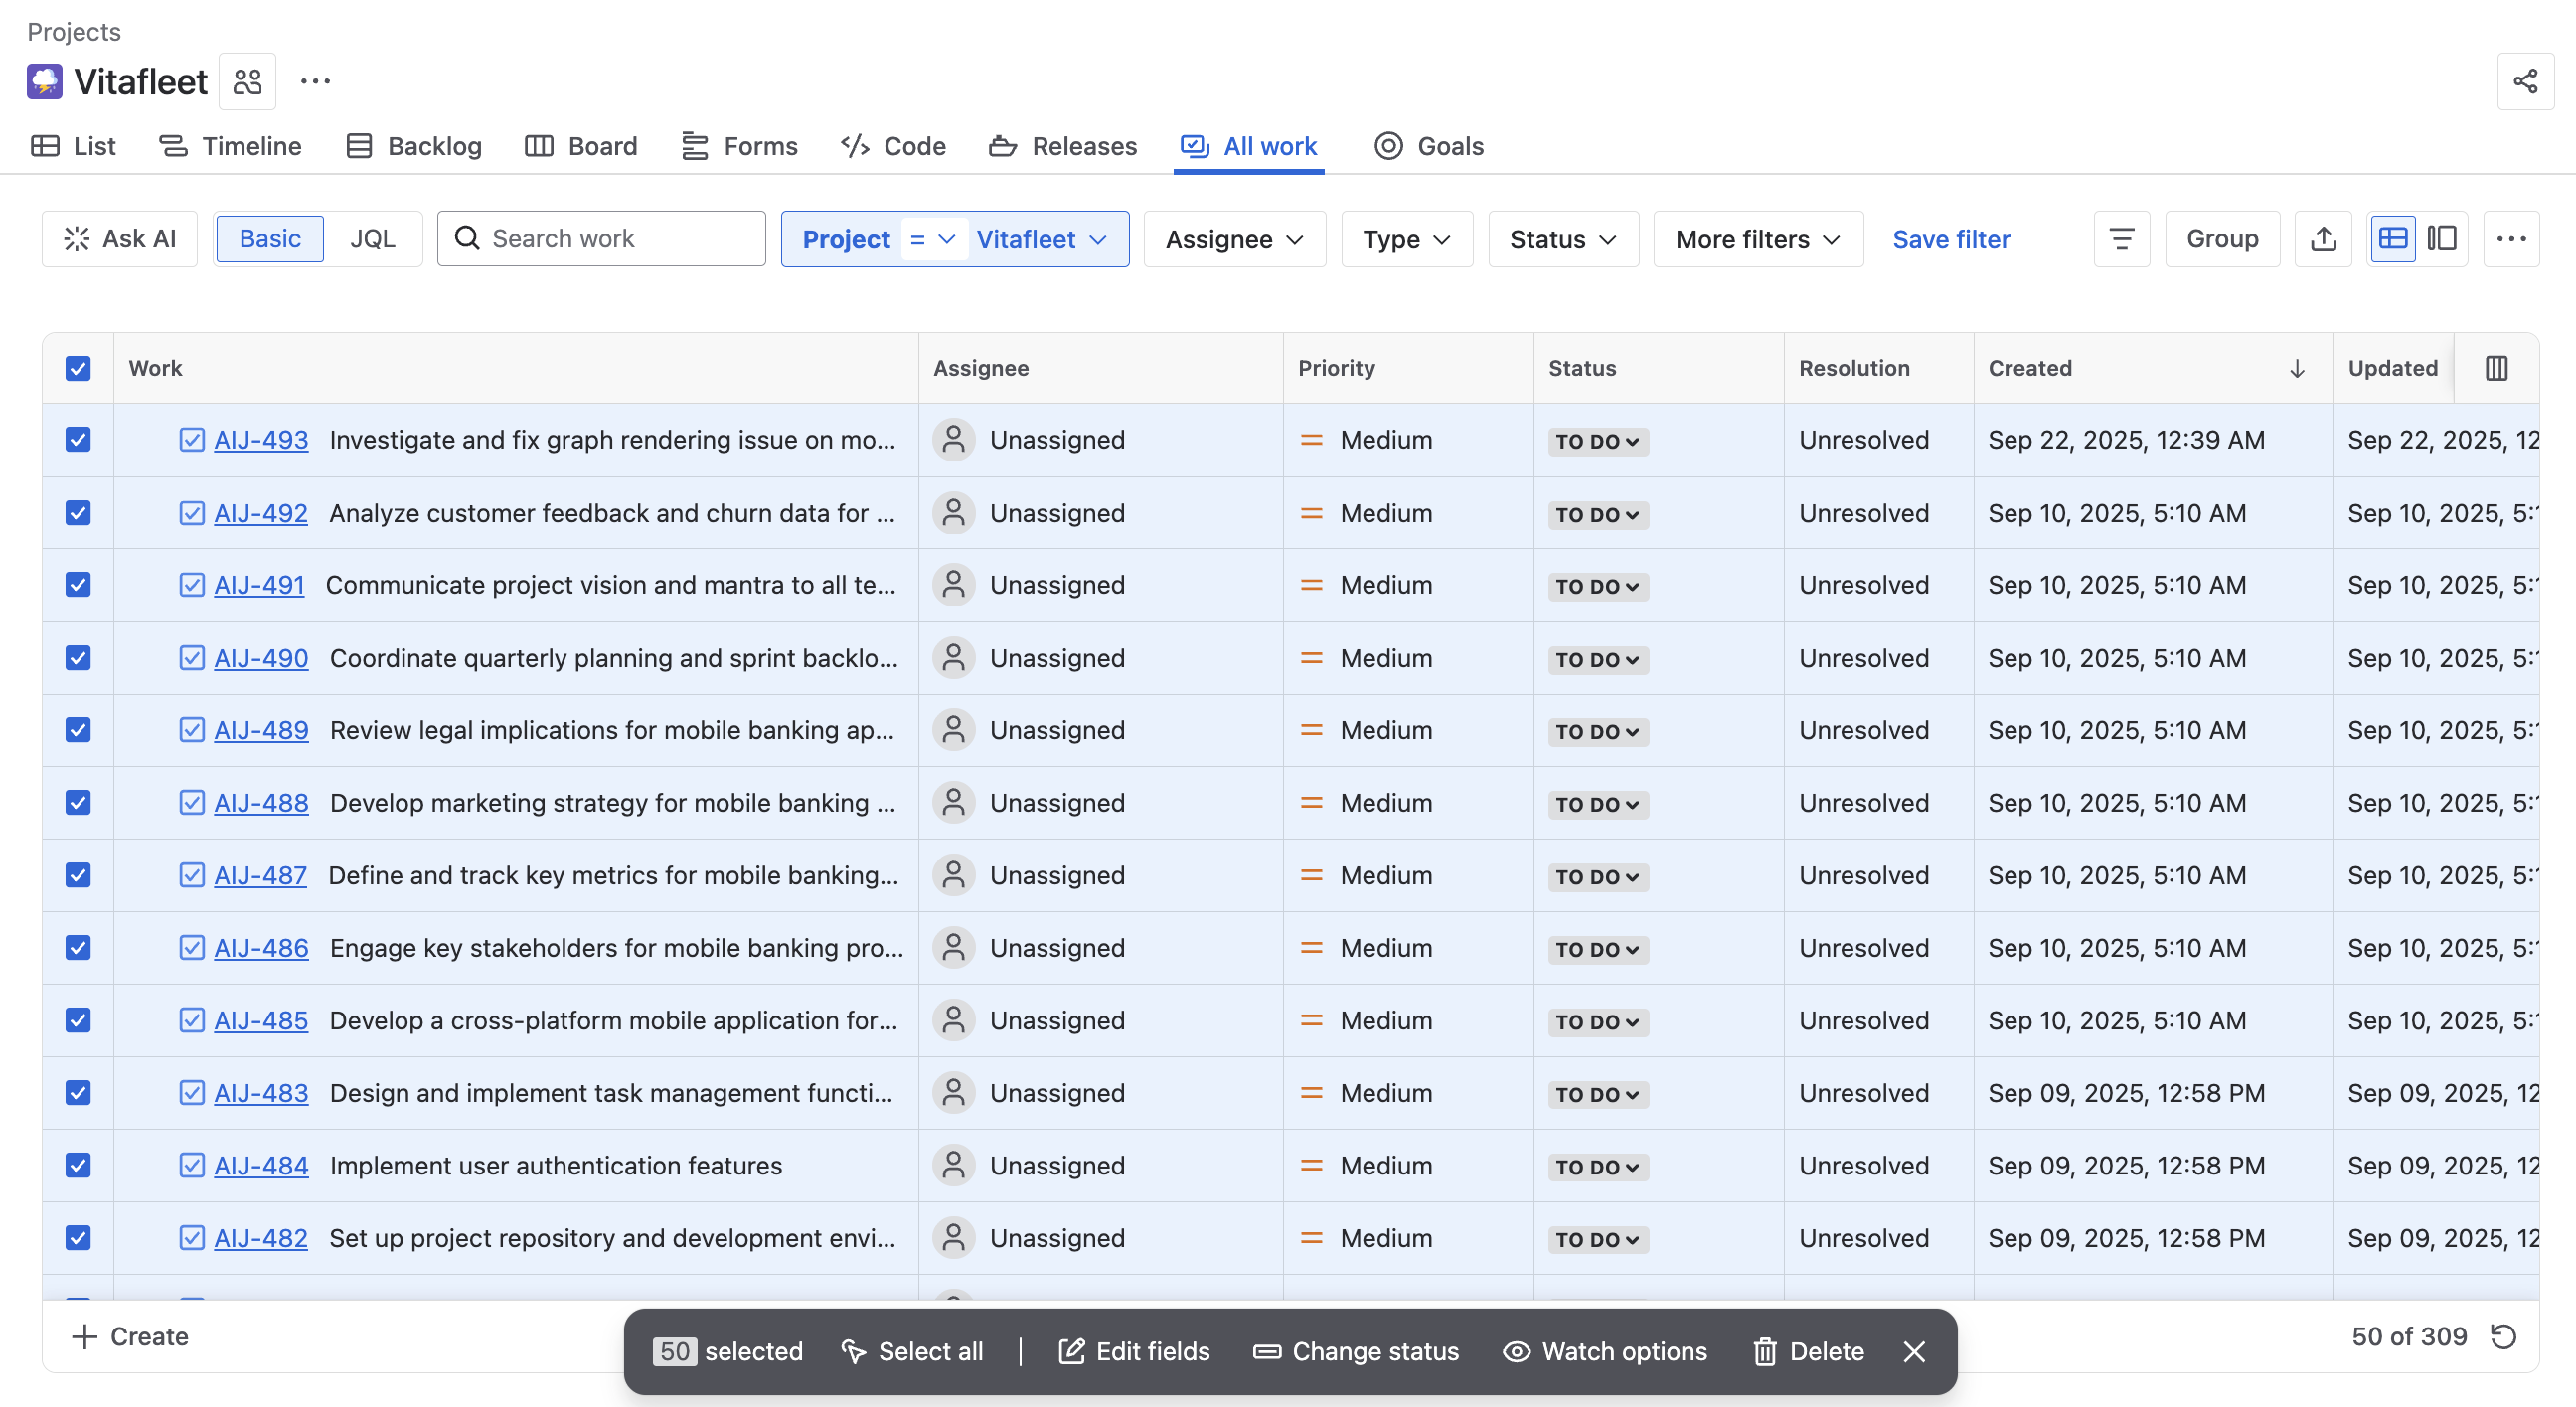Image resolution: width=2576 pixels, height=1407 pixels.
Task: Click the Create button at bottom
Action: pyautogui.click(x=130, y=1336)
